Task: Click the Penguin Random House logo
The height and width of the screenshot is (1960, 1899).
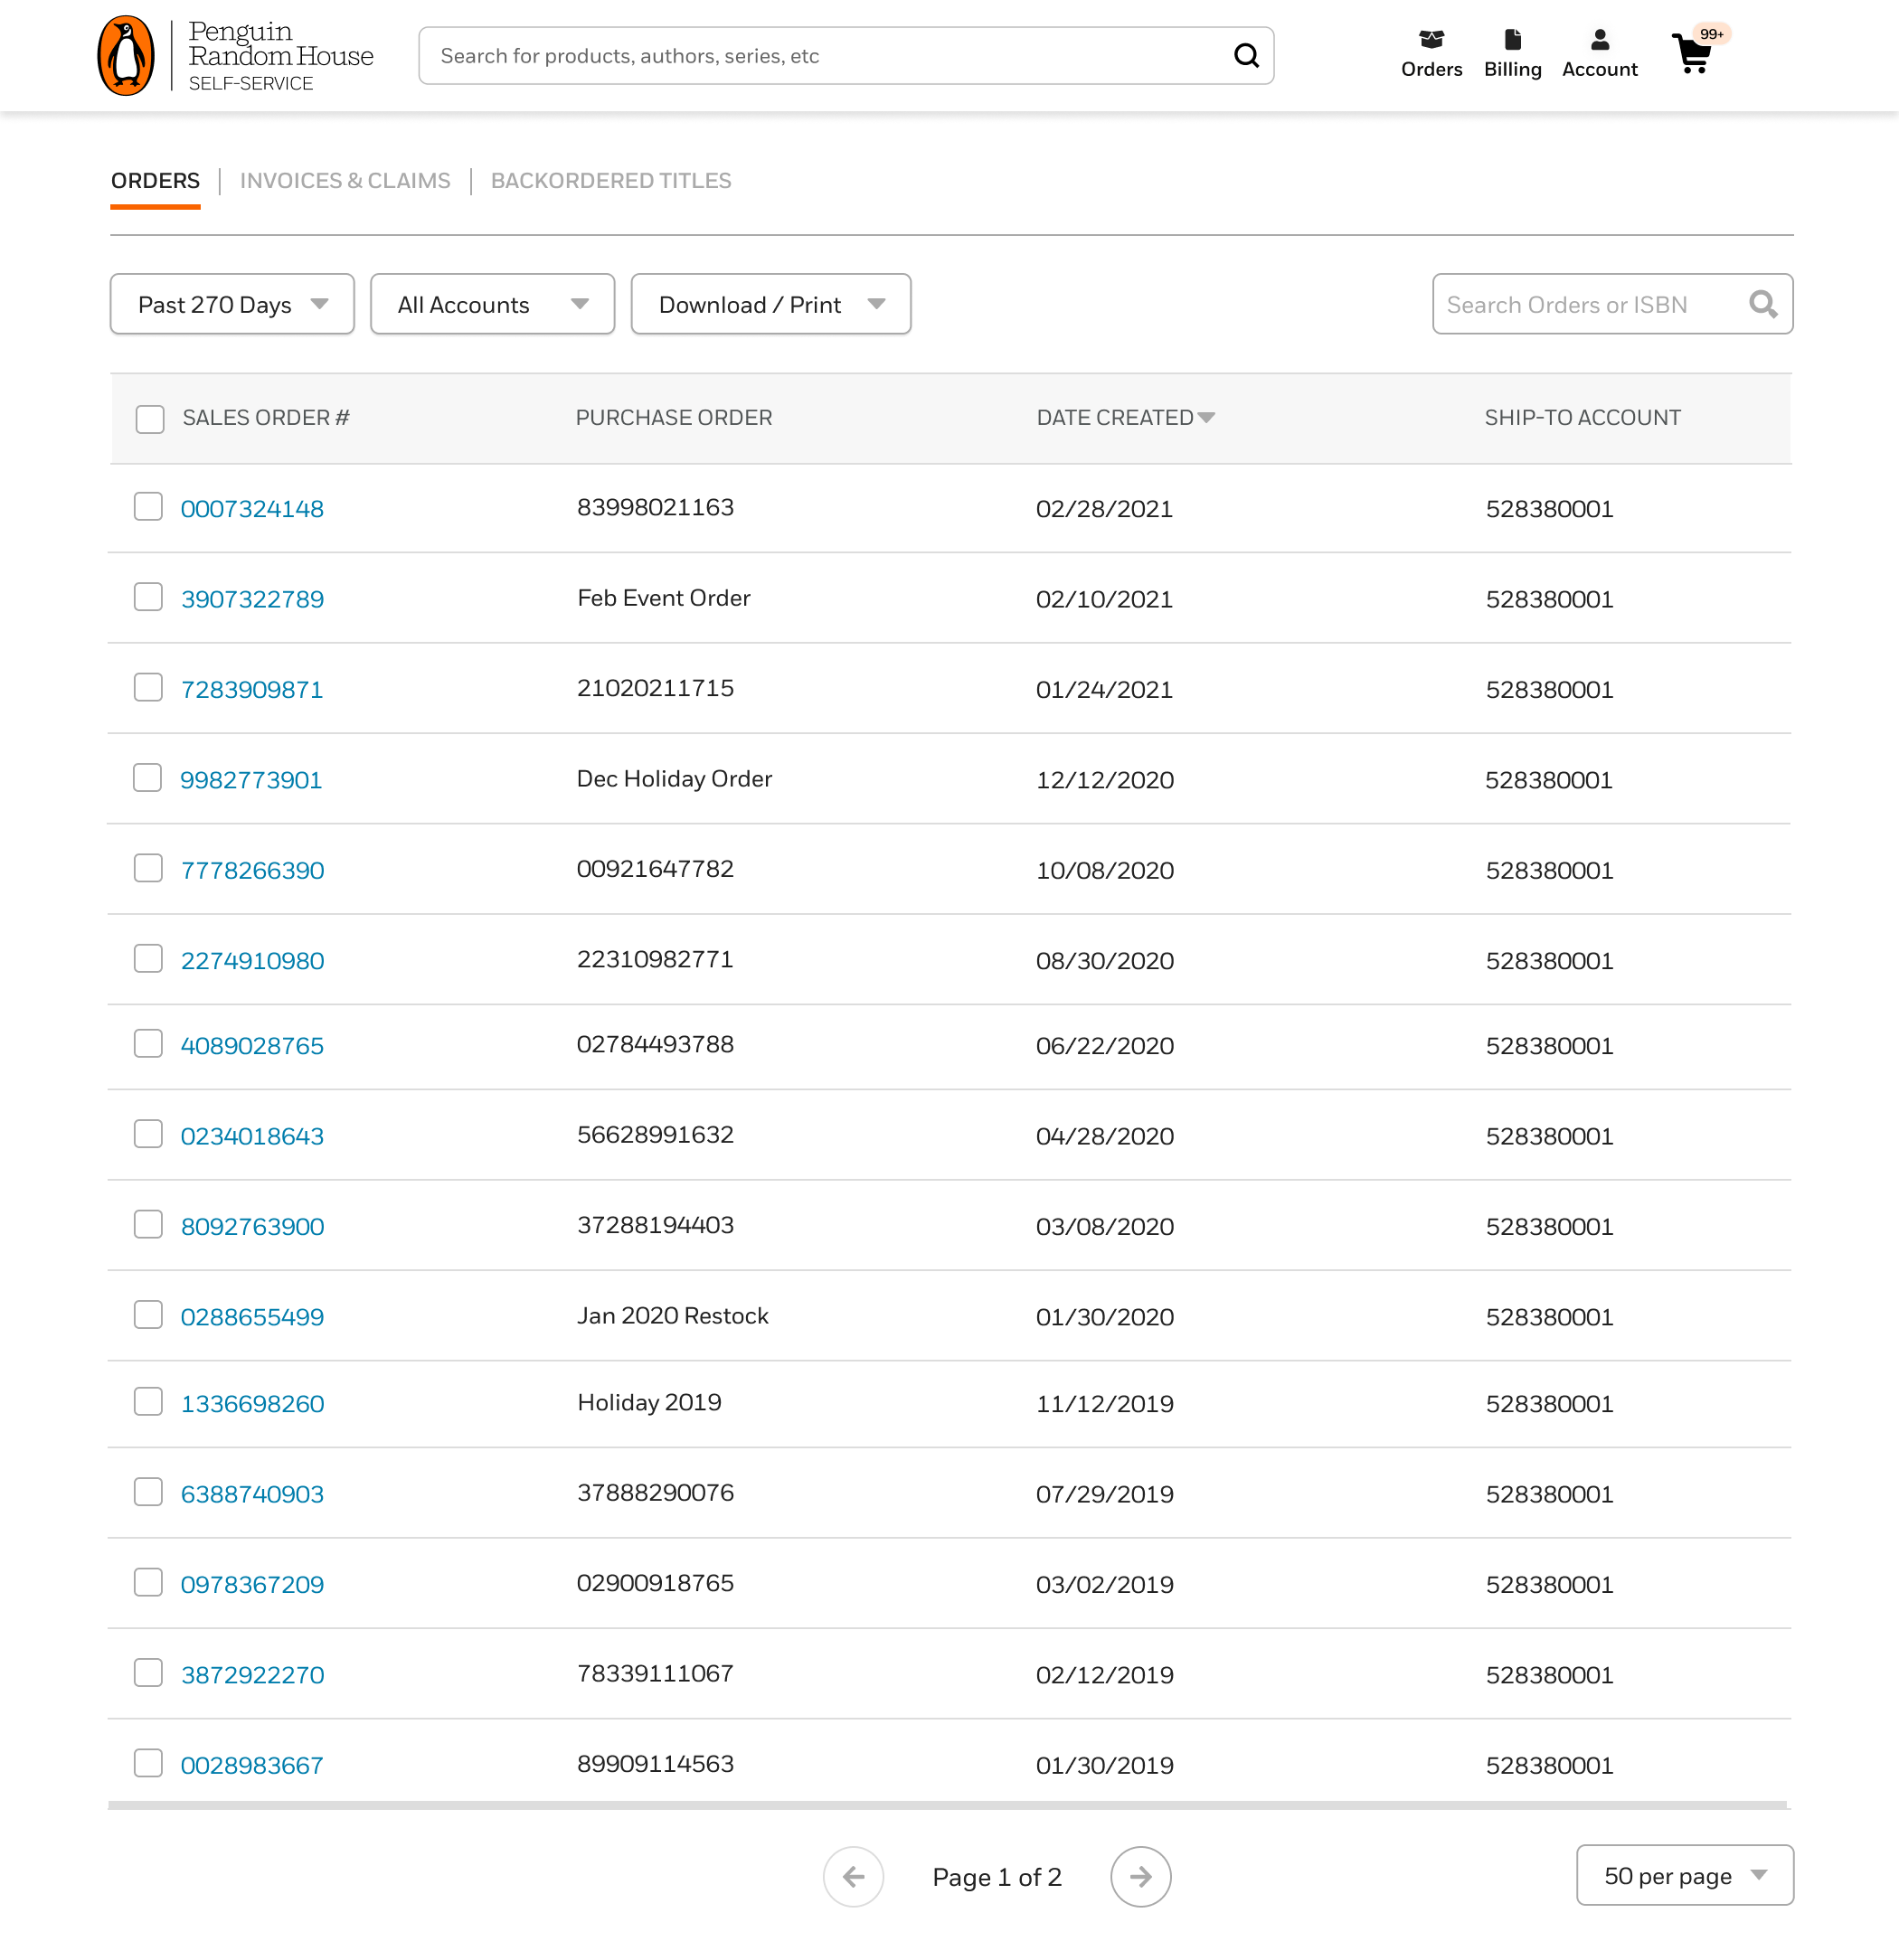Action: point(235,56)
